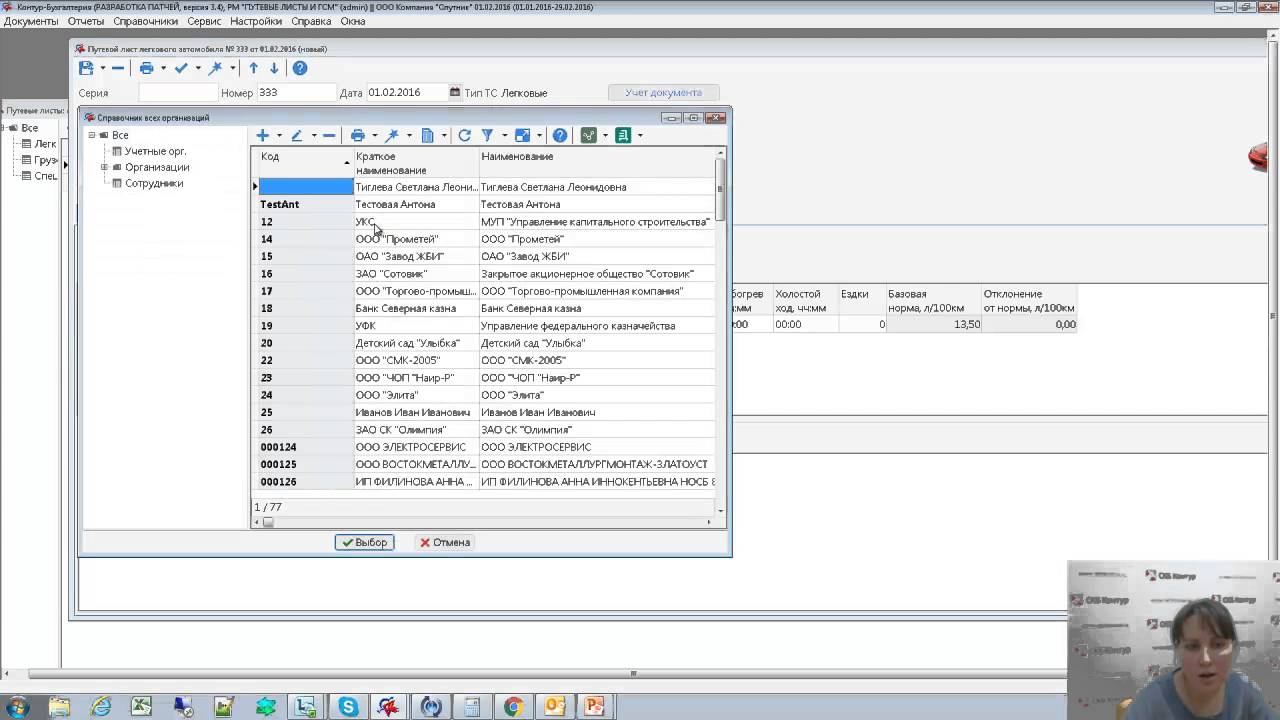Click the magic wand icon in waybill toolbar
The width and height of the screenshot is (1280, 720).
[x=215, y=68]
